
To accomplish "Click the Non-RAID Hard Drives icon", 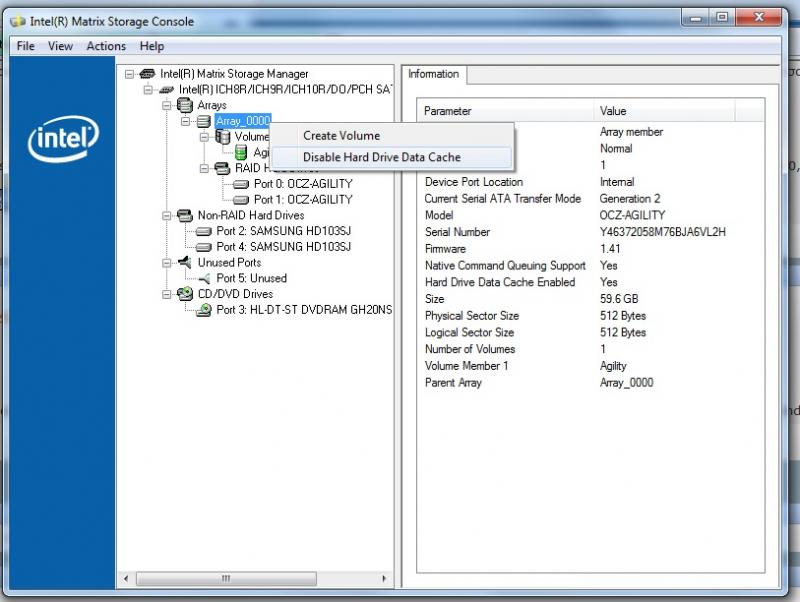I will click(185, 215).
